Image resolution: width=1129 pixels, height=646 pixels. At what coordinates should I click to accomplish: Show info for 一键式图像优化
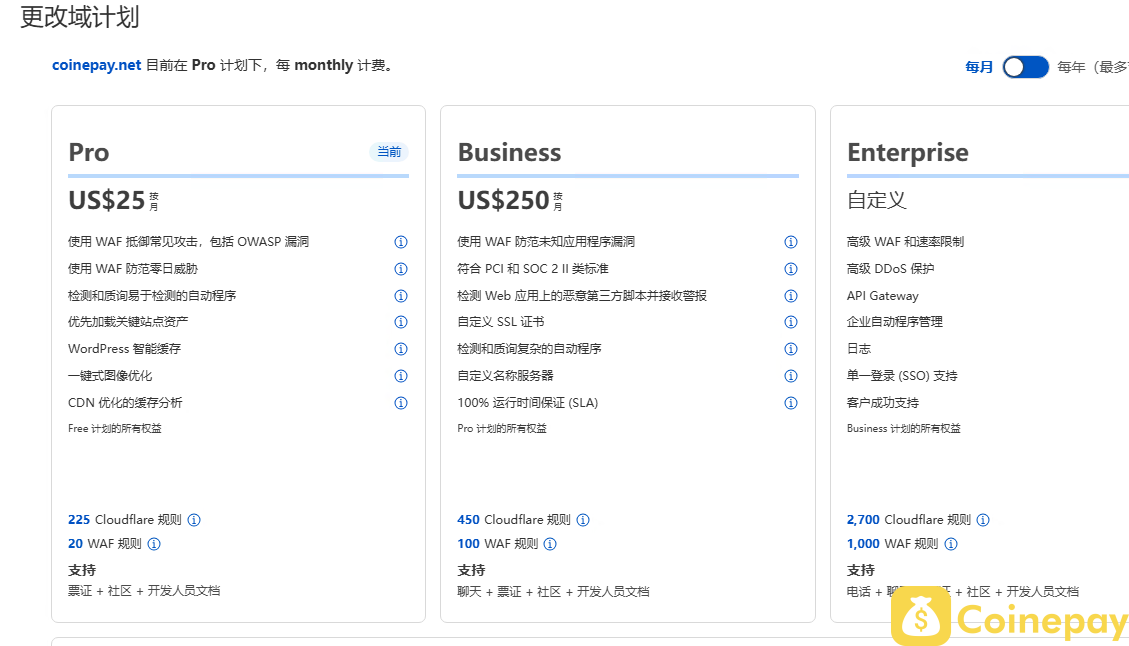point(401,376)
